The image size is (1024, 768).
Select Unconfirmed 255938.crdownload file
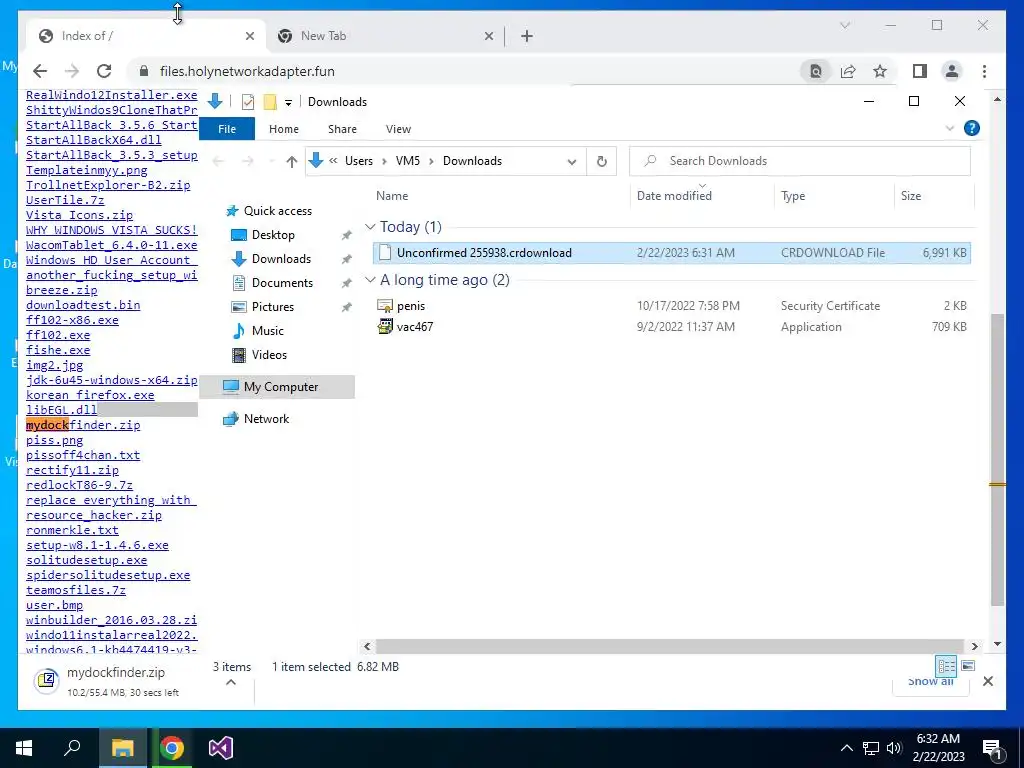click(671, 253)
